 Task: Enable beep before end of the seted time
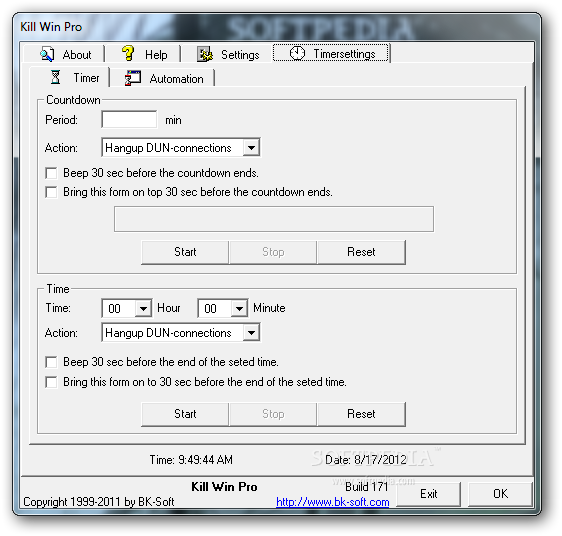point(51,362)
